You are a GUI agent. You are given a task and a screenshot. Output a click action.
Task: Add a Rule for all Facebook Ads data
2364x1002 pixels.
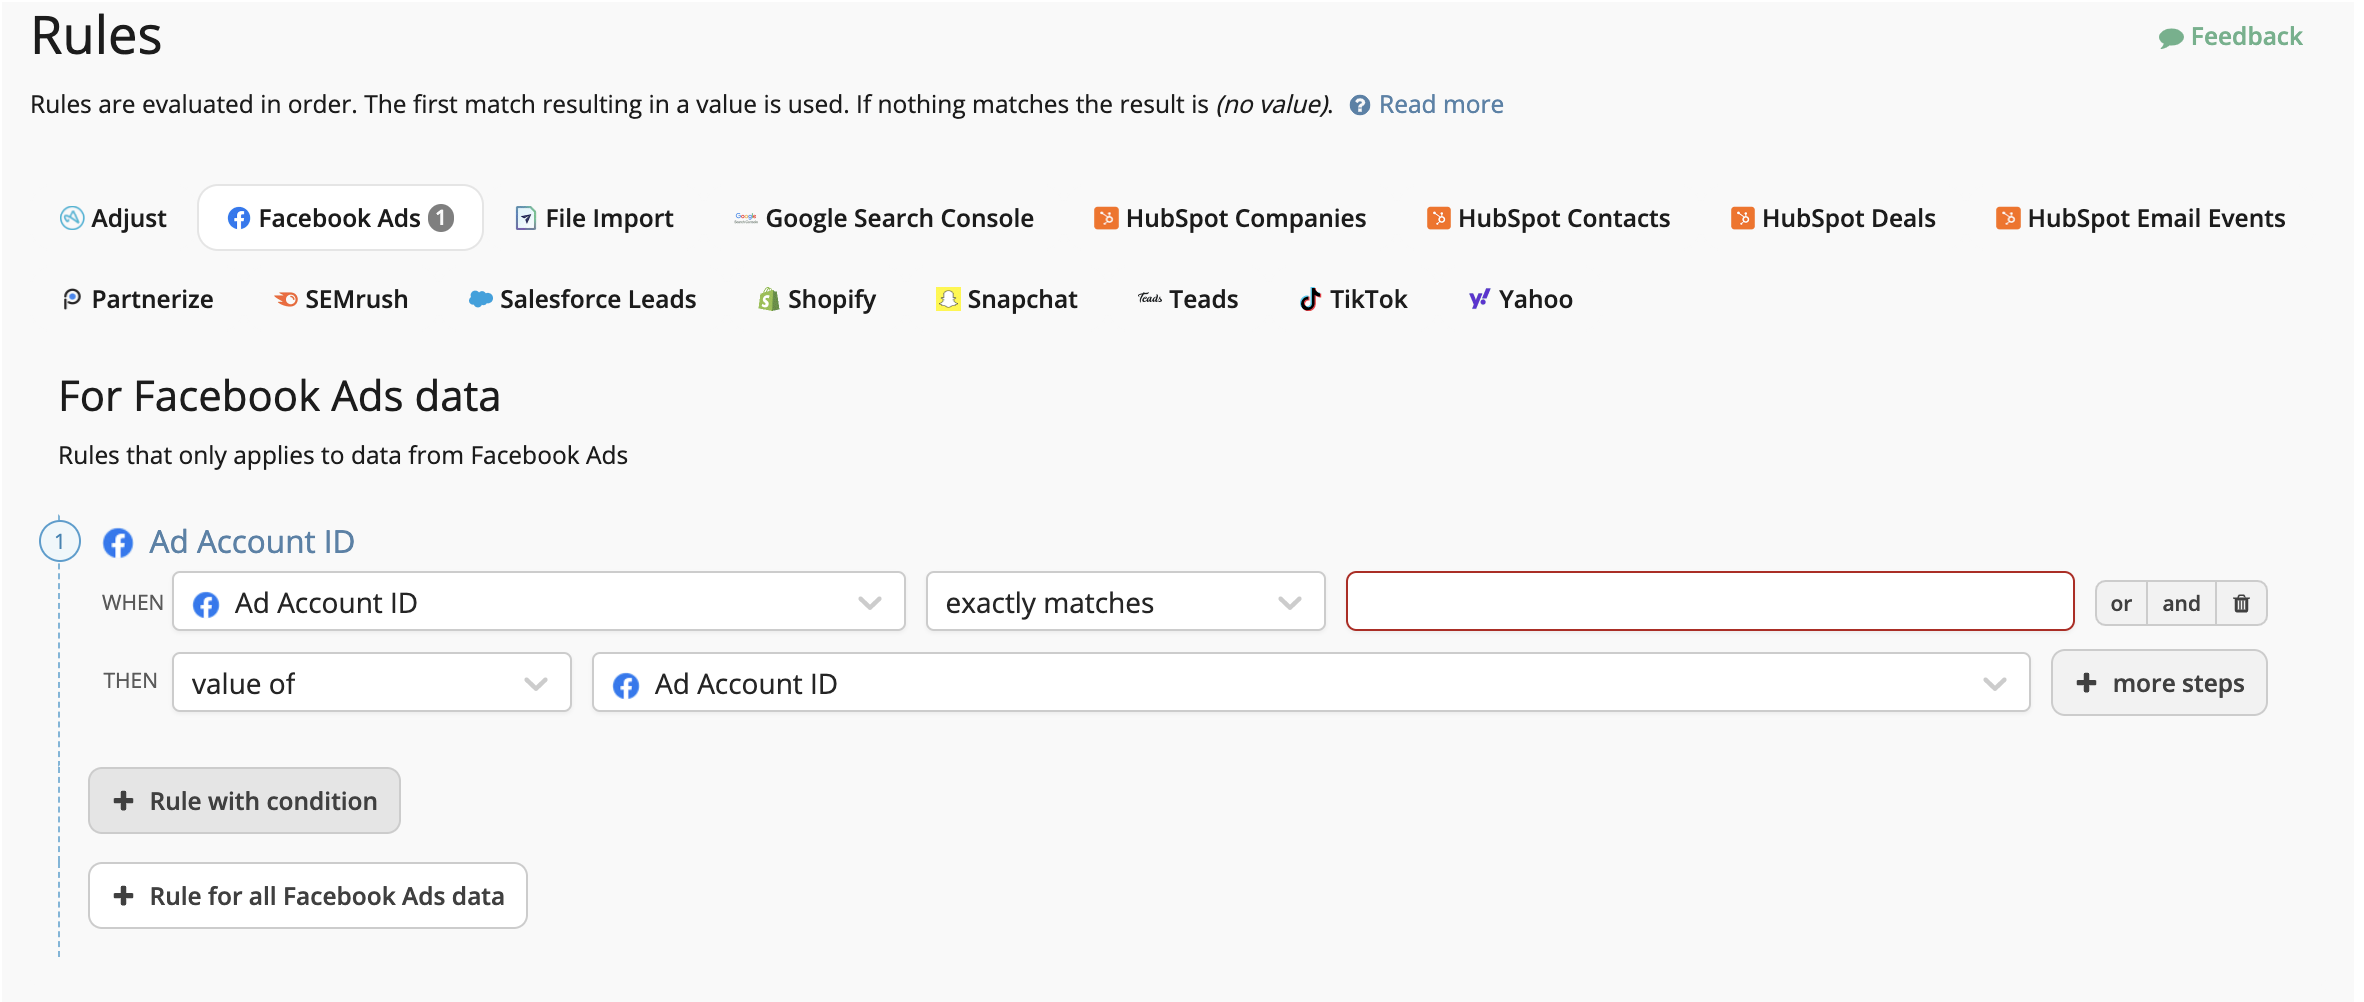tap(308, 895)
